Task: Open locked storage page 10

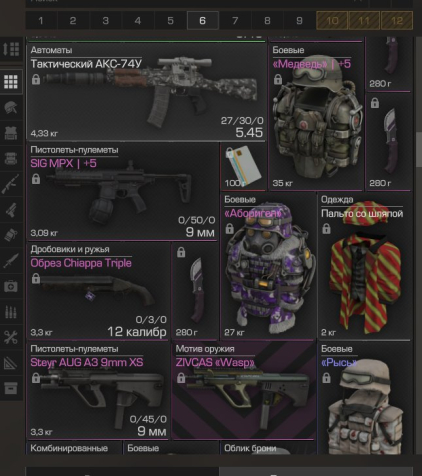Action: [332, 21]
